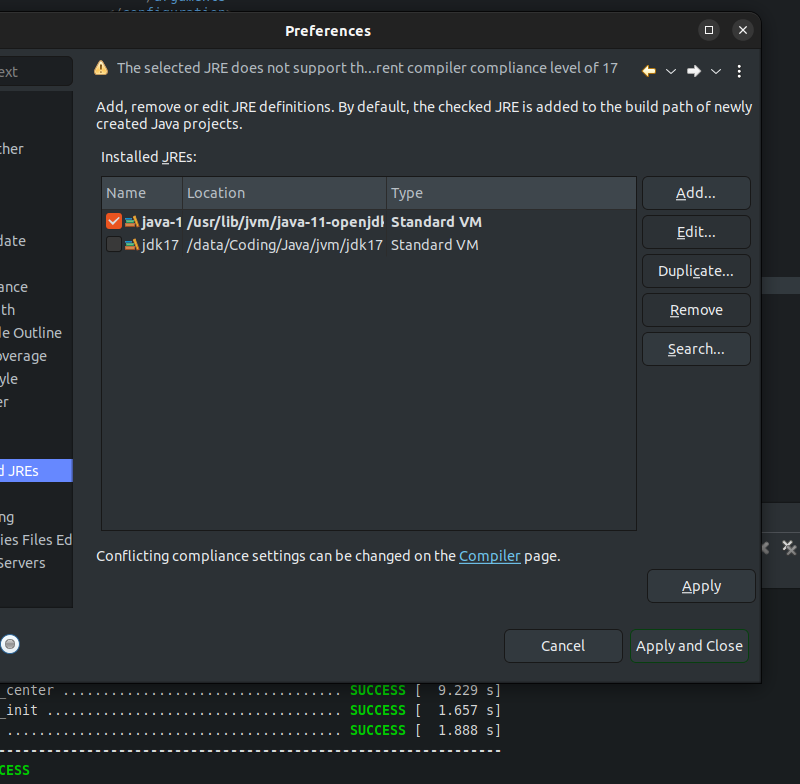800x784 pixels.
Task: Click the warning icon beside JRE message
Action: click(101, 68)
